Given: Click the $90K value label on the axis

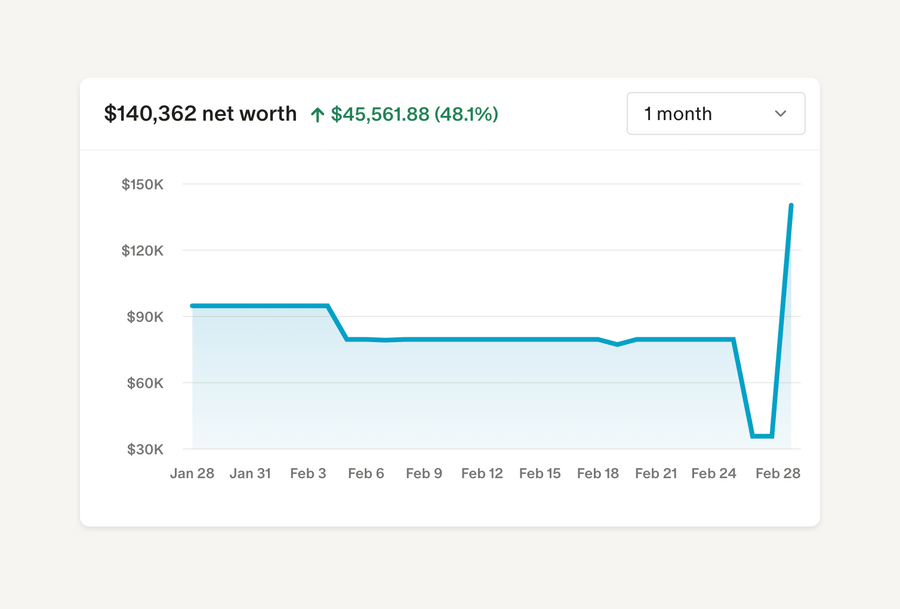Looking at the screenshot, I should pos(146,317).
